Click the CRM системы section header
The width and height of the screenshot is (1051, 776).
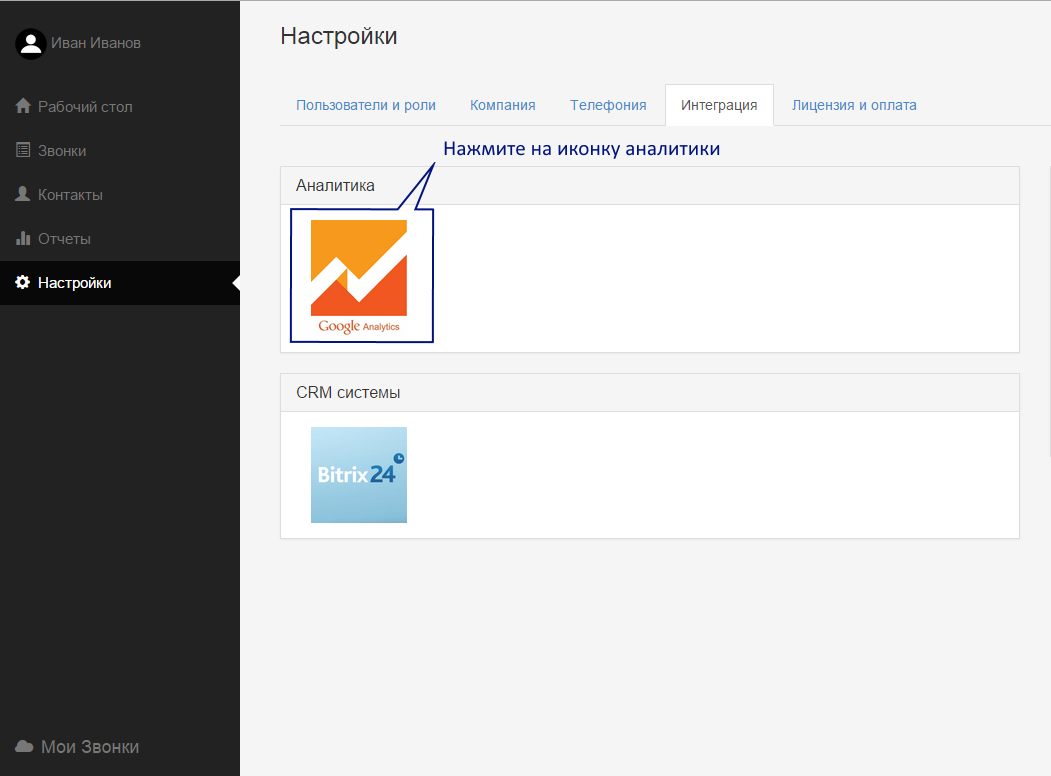[x=650, y=393]
